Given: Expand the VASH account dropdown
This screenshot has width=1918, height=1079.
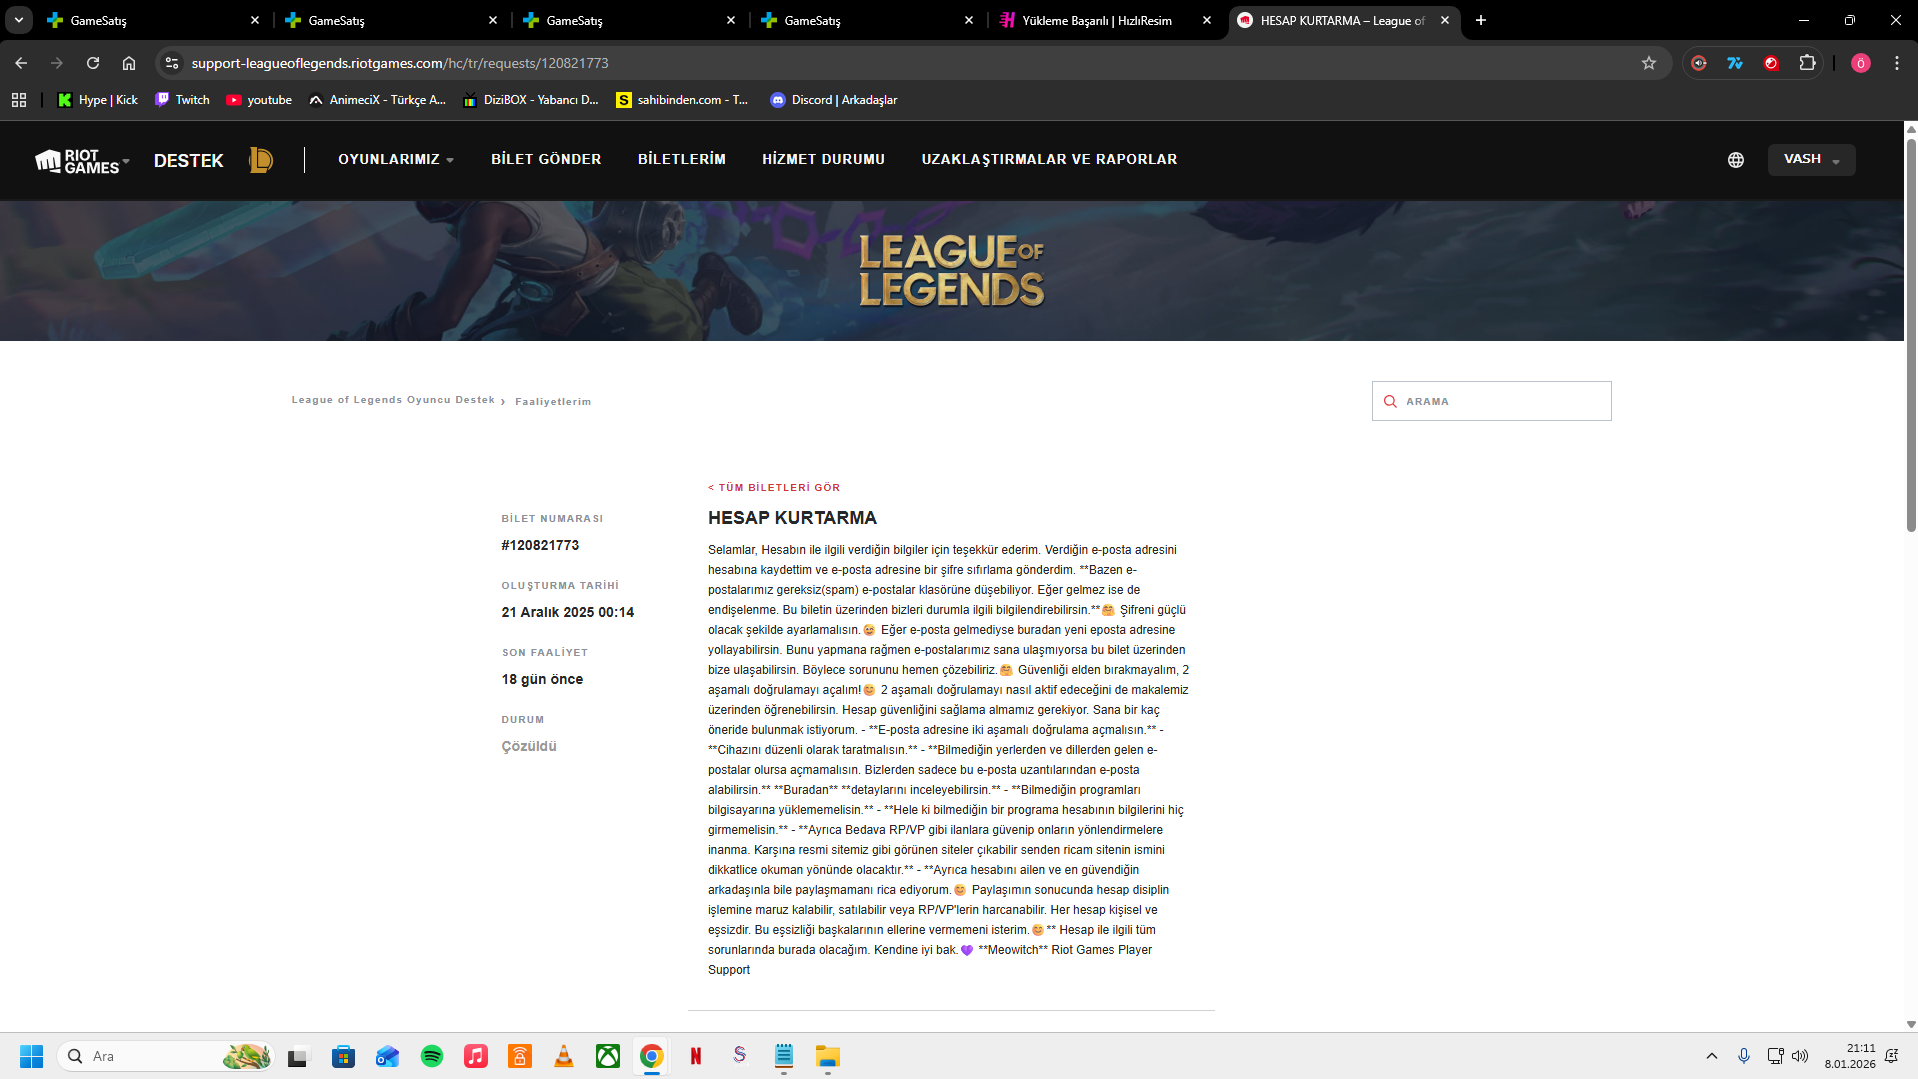Looking at the screenshot, I should click(x=1811, y=160).
